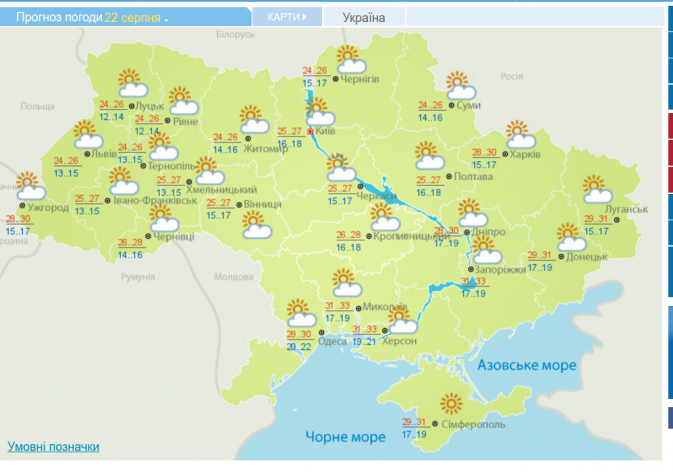
Task: Click the Донецьк city label
Action: coord(586,257)
